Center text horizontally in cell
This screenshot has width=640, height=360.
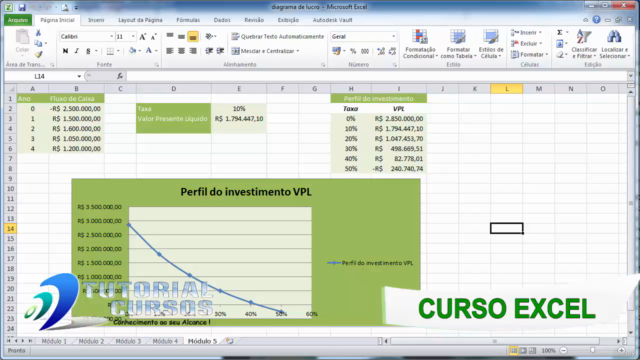coord(181,51)
